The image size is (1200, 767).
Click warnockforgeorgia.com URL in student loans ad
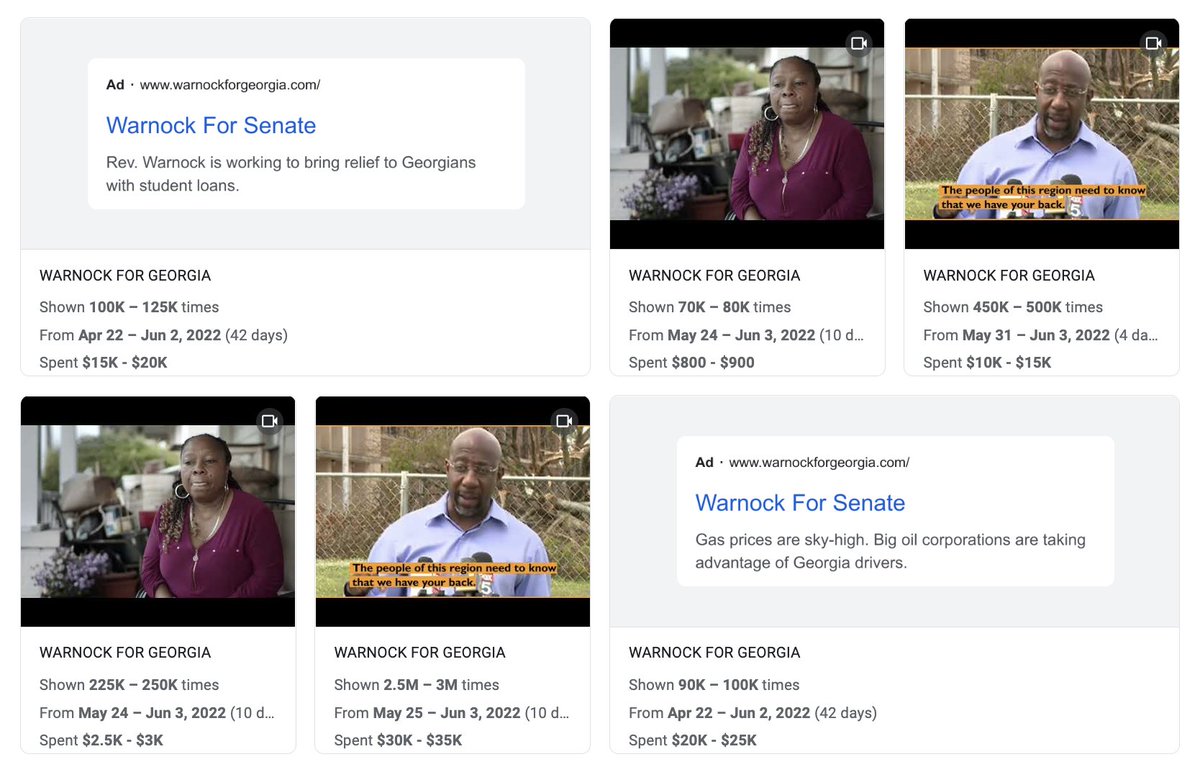(x=230, y=85)
